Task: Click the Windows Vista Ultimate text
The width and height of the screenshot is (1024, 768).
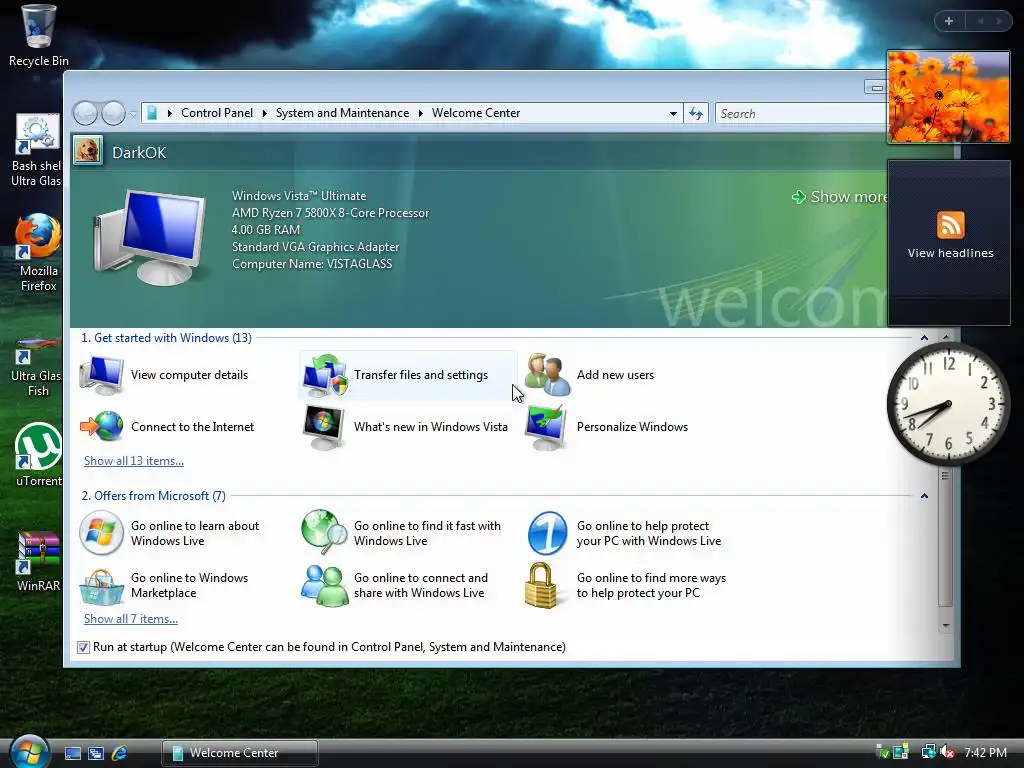Action: pos(299,196)
